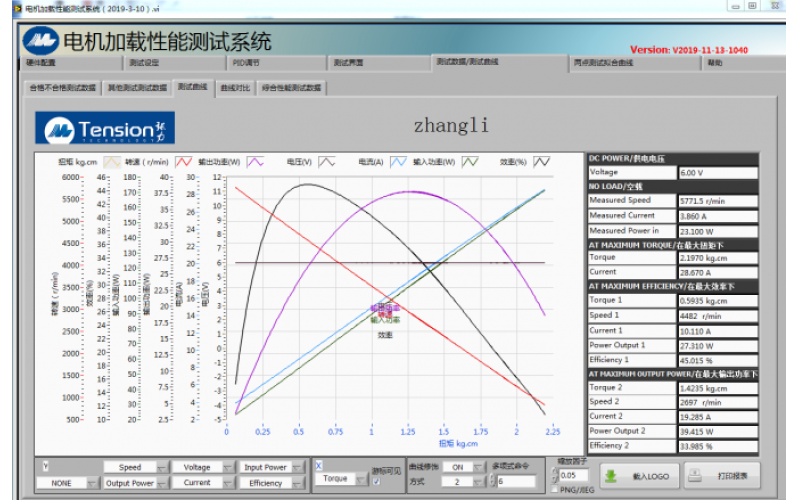Click the Tension logo image
Viewport: 800px width, 500px height.
107,128
